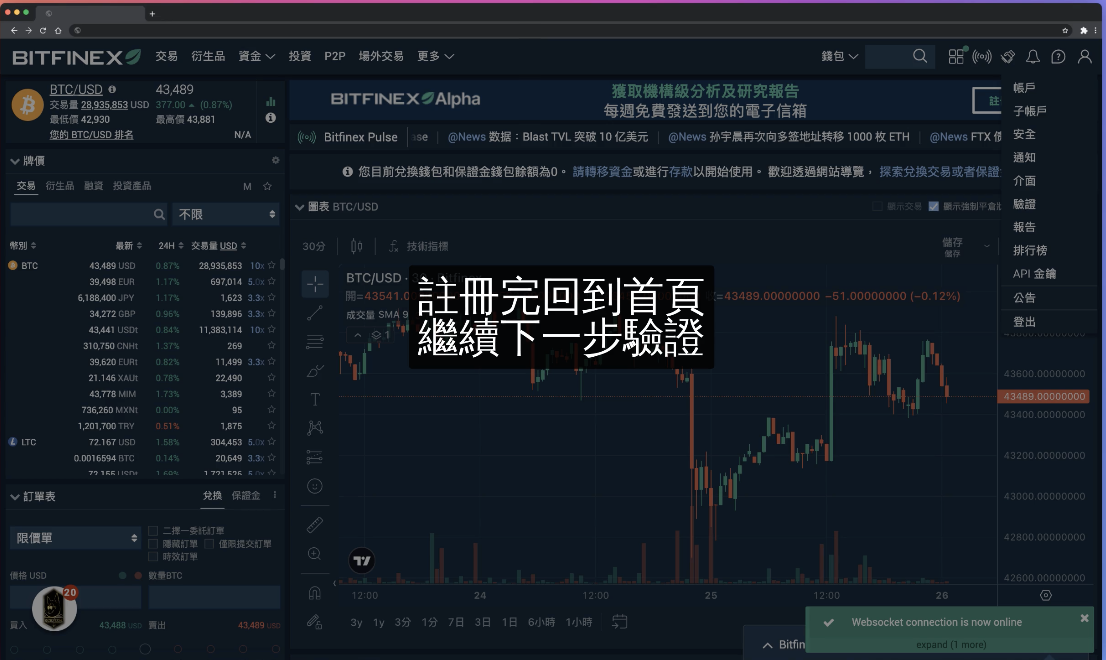Click the lock drawing pencil icon
1106x660 pixels.
pyautogui.click(x=315, y=622)
